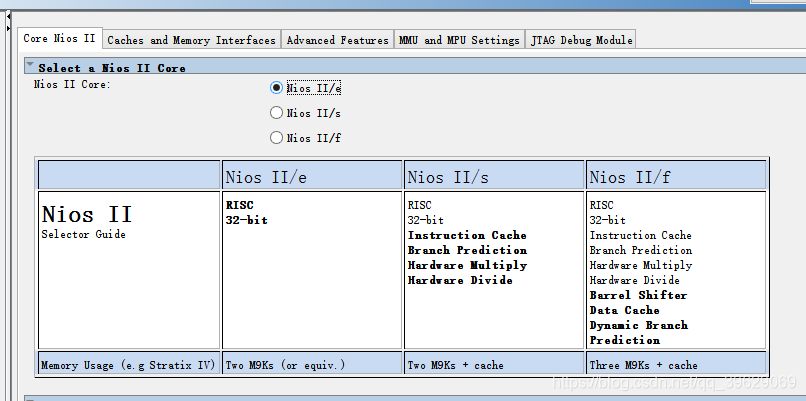Viewport: 806px width, 401px height.
Task: Open the JTAG Debug Module tab
Action: coord(581,40)
